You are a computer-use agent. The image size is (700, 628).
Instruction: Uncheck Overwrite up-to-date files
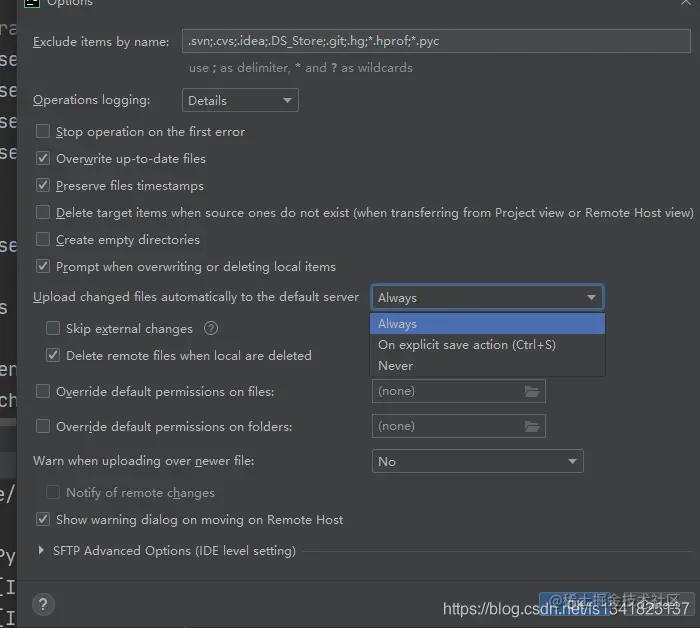(x=43, y=158)
